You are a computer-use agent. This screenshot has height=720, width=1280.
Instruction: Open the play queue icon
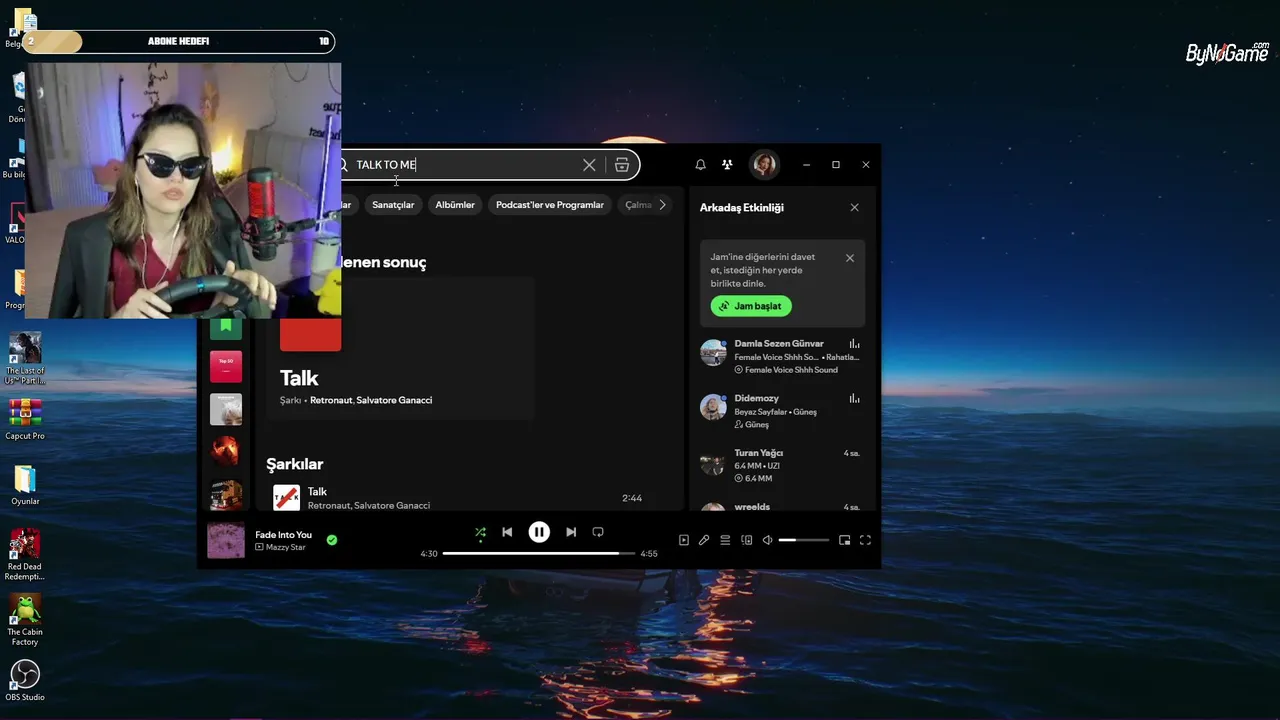point(725,540)
